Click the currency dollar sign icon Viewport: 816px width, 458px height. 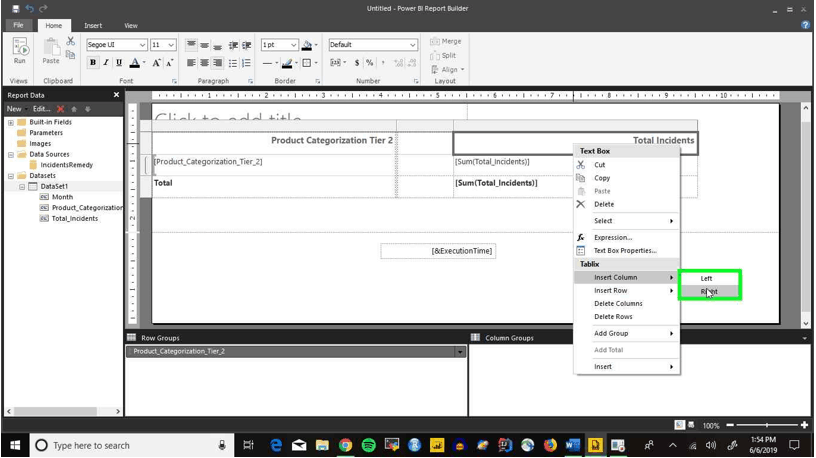click(x=356, y=62)
